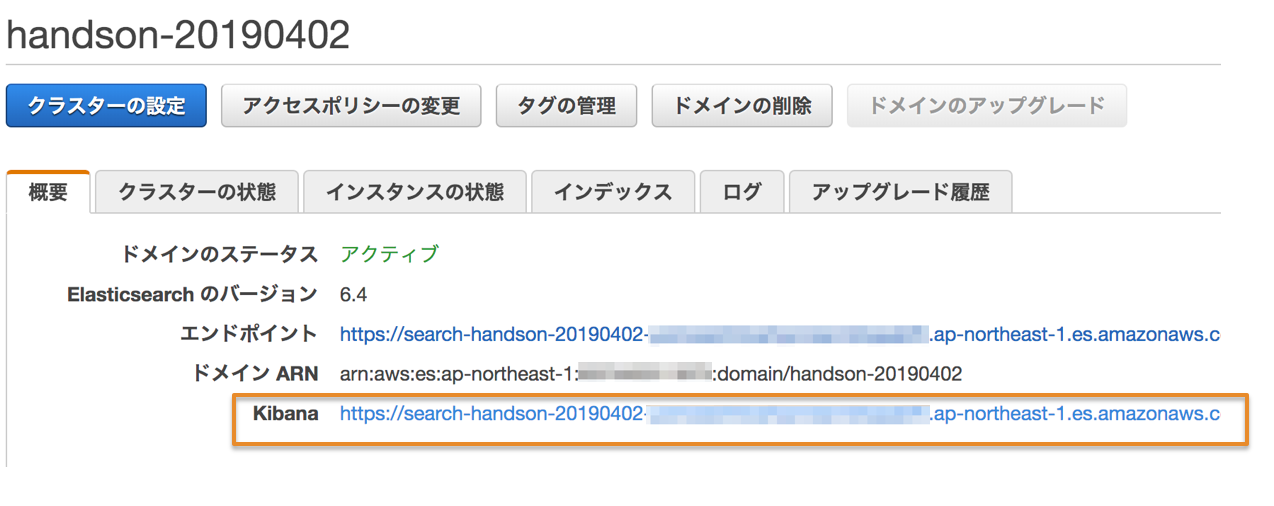
Task: Click the クラスターの設定 button
Action: (x=106, y=105)
